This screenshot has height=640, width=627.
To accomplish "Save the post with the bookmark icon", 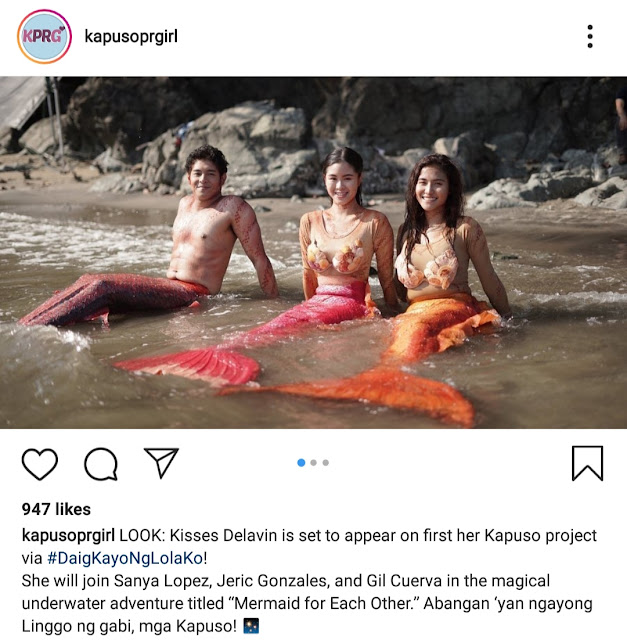I will pos(587,464).
